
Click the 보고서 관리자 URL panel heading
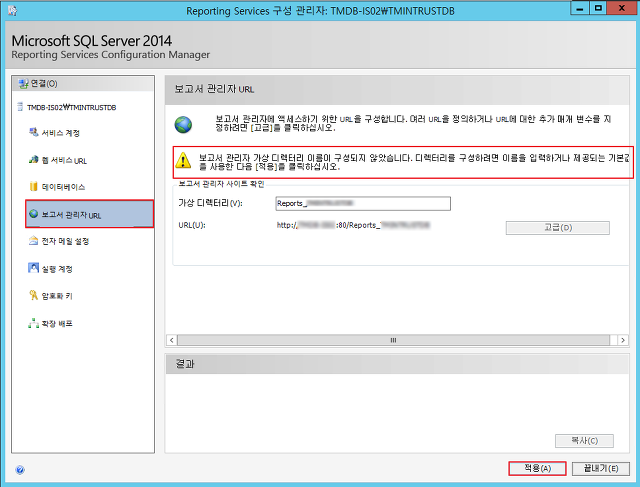coord(214,89)
